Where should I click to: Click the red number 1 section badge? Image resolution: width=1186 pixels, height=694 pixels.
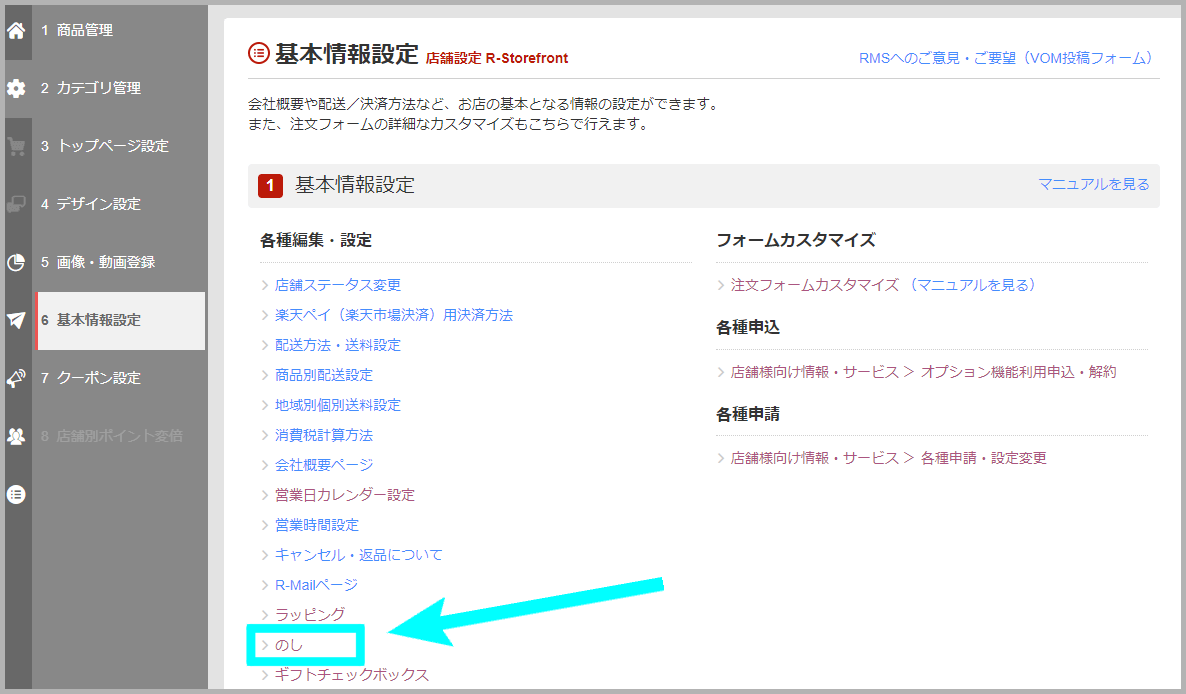(x=270, y=186)
